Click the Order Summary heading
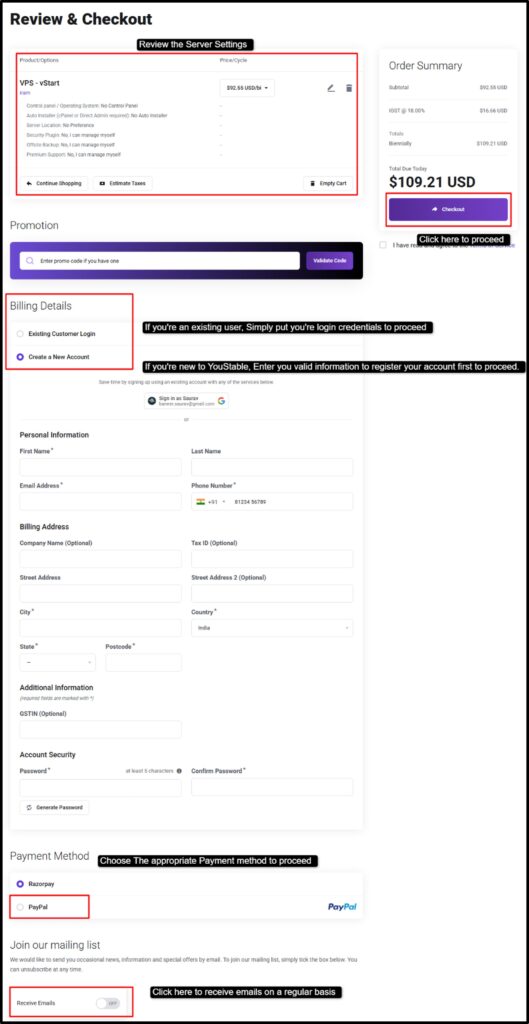 click(x=425, y=66)
